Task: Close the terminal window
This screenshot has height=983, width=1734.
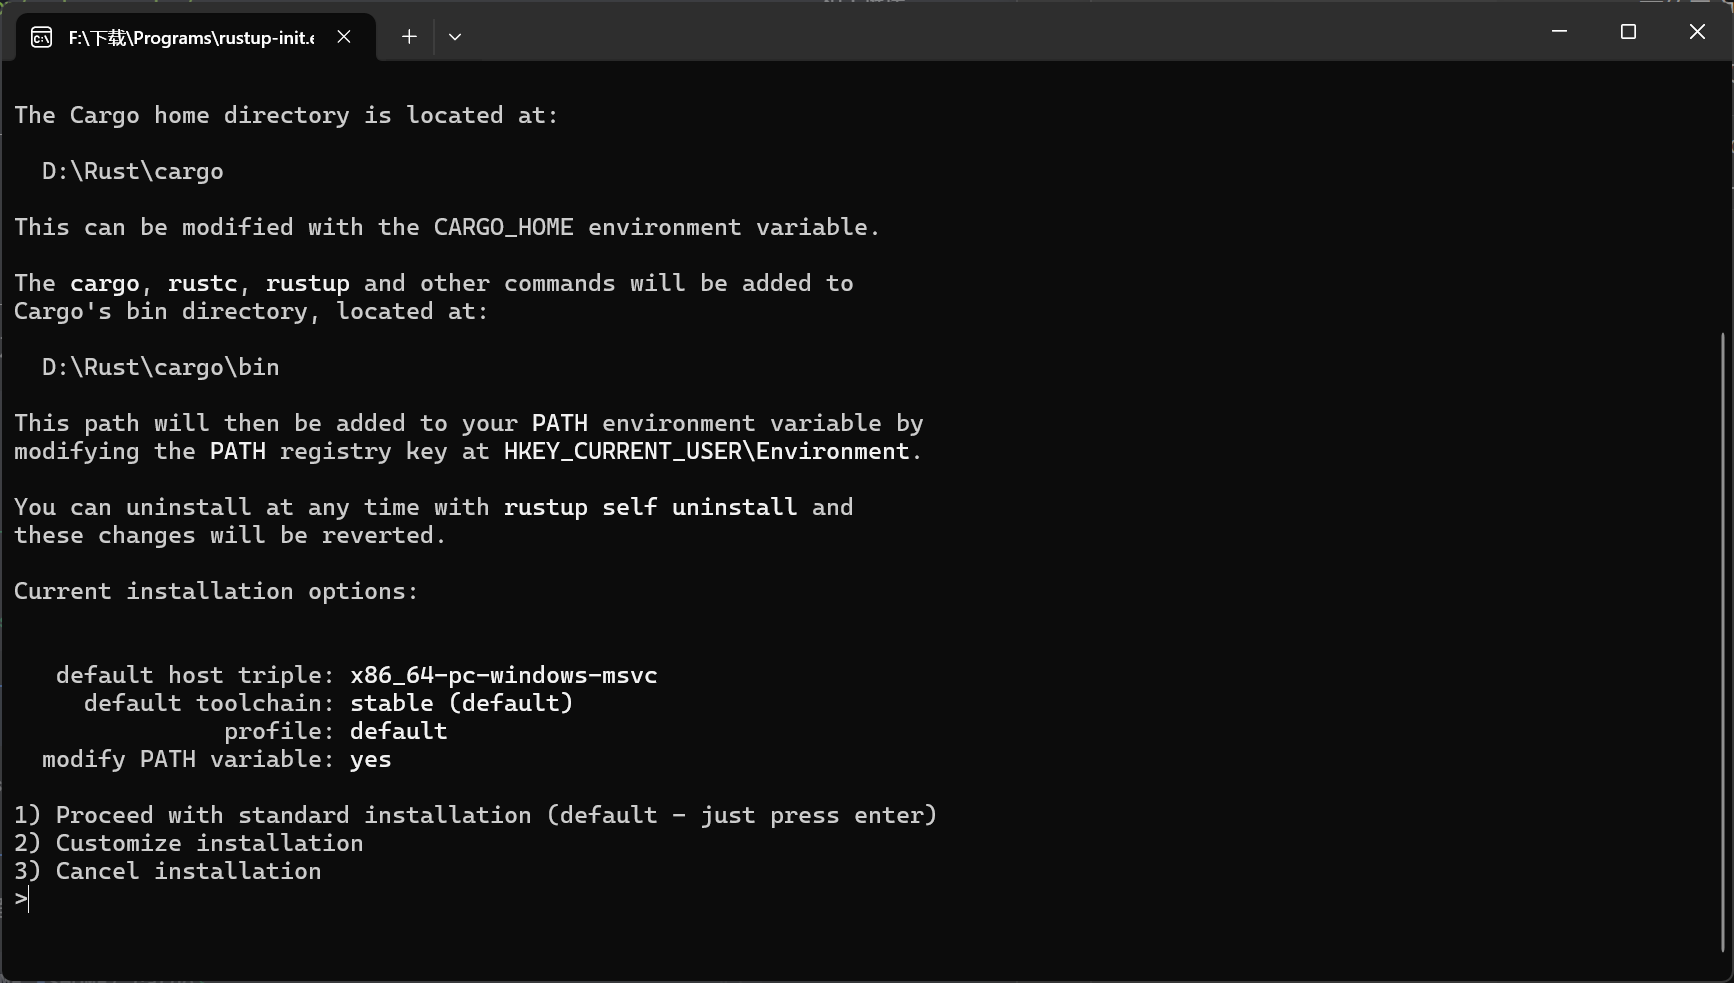Action: (1697, 32)
